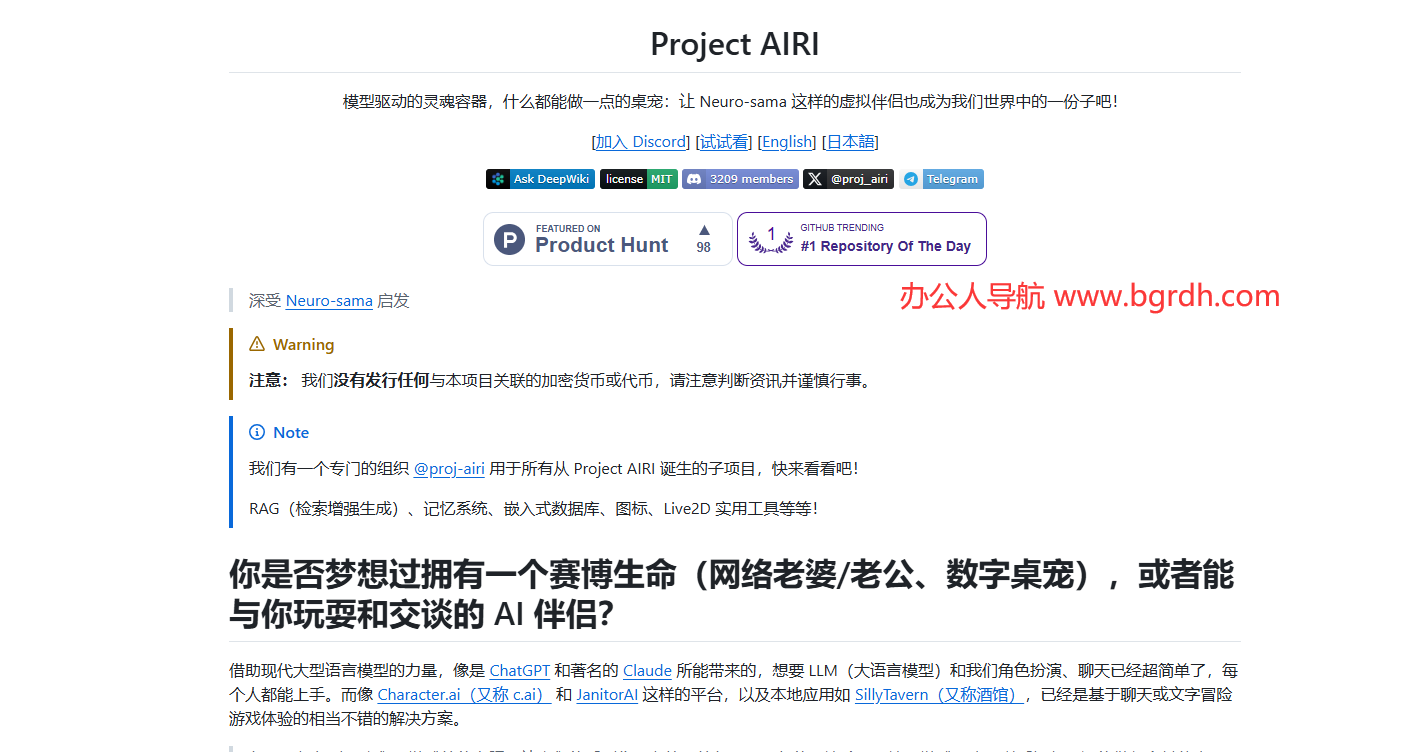Switch to the 日本語 version

[849, 142]
